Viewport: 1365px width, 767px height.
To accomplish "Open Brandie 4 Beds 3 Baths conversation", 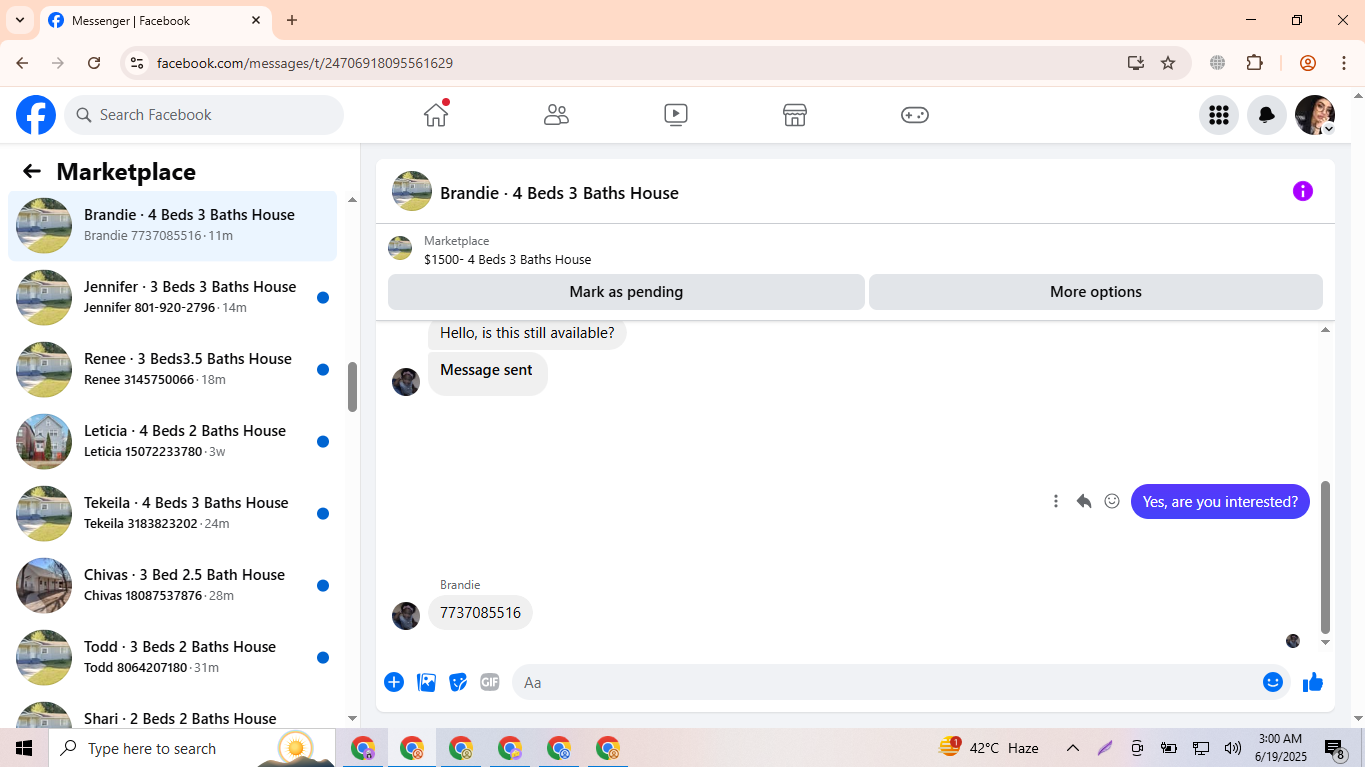I will tap(172, 225).
